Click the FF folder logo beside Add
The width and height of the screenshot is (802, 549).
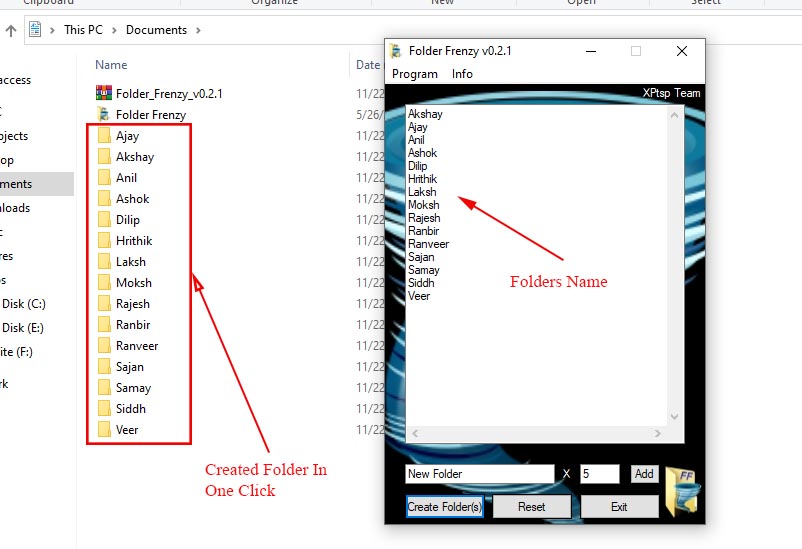coord(683,490)
